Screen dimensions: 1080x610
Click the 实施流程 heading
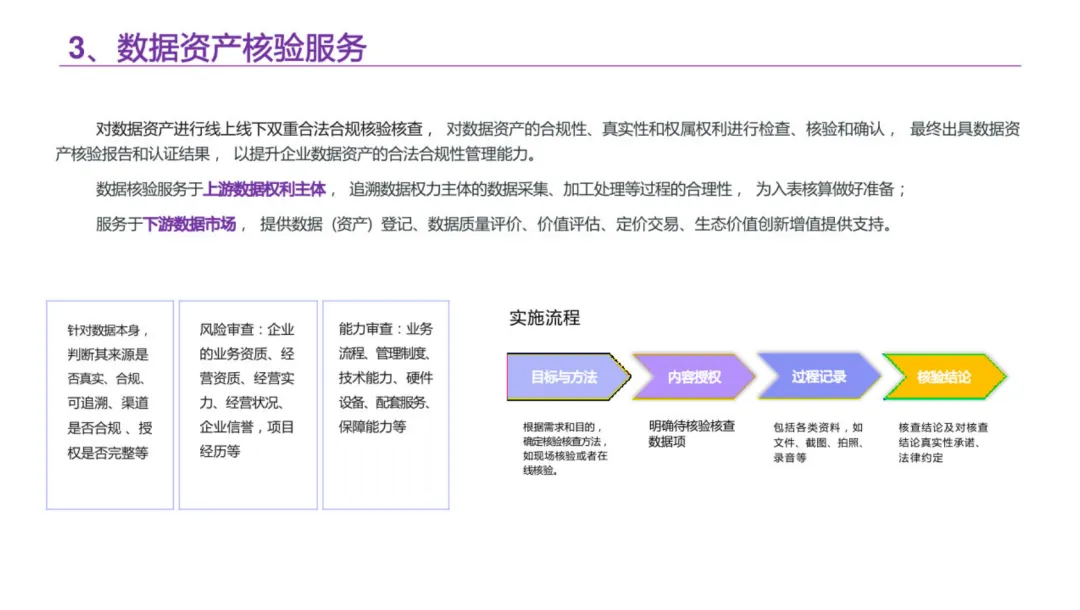(545, 318)
